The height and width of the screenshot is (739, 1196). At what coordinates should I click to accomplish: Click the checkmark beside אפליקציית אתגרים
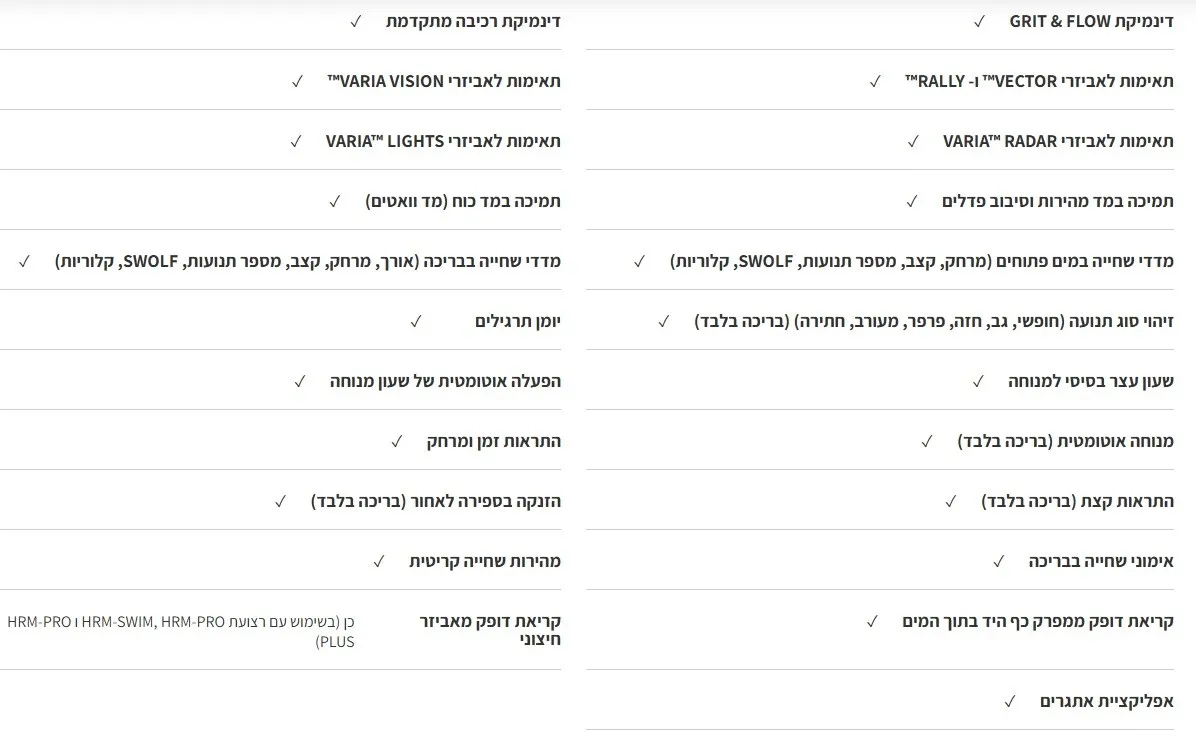coord(1010,701)
